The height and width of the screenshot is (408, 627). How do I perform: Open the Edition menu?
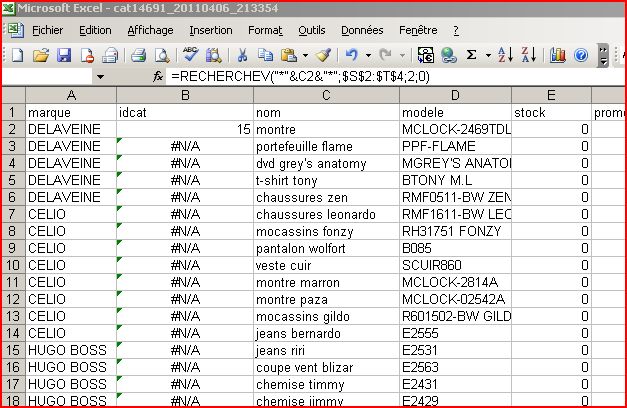[95, 30]
